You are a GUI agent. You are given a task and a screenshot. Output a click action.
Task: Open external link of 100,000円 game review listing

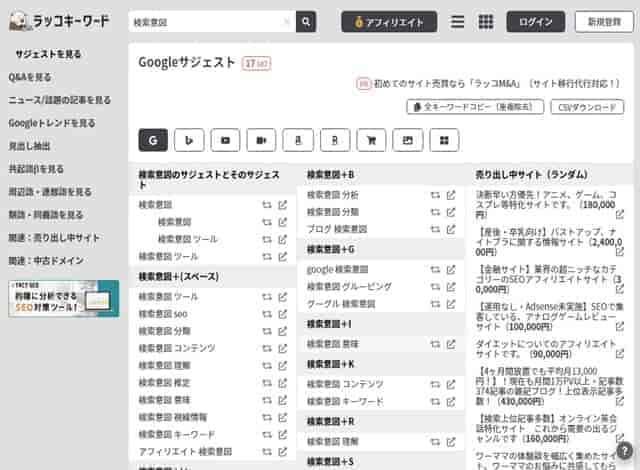point(620,326)
